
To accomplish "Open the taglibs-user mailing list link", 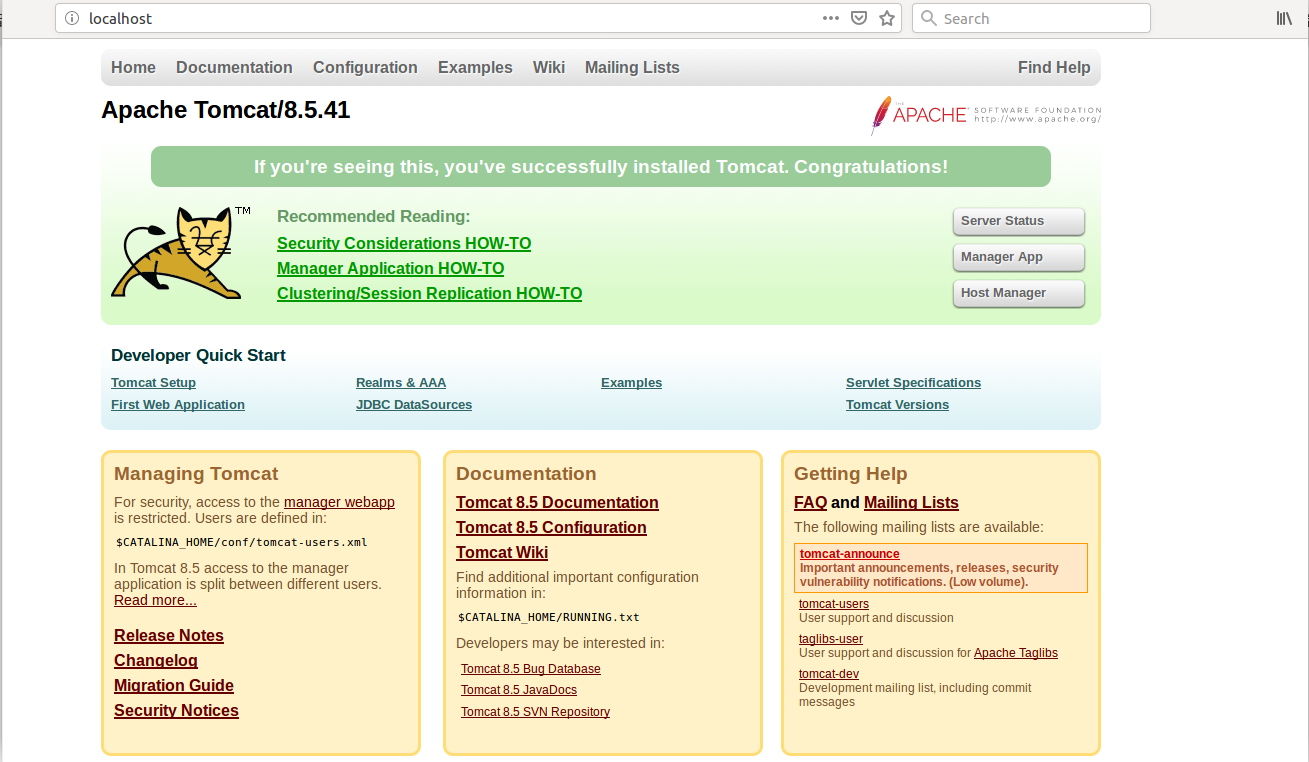I will [831, 639].
